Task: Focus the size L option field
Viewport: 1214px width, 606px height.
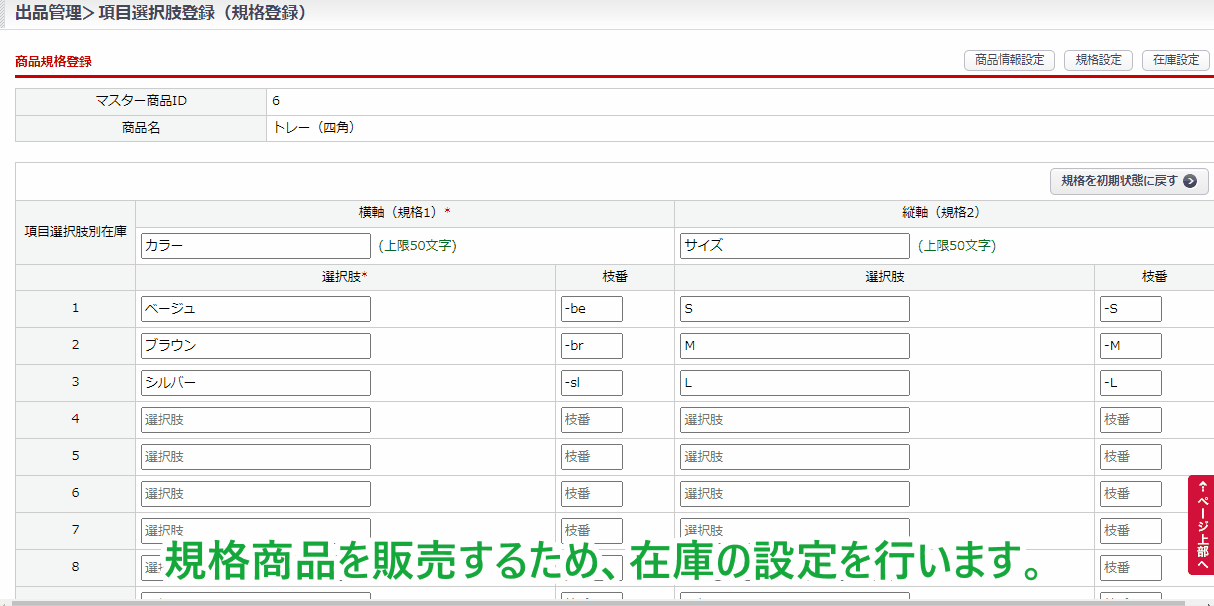Action: tap(795, 383)
